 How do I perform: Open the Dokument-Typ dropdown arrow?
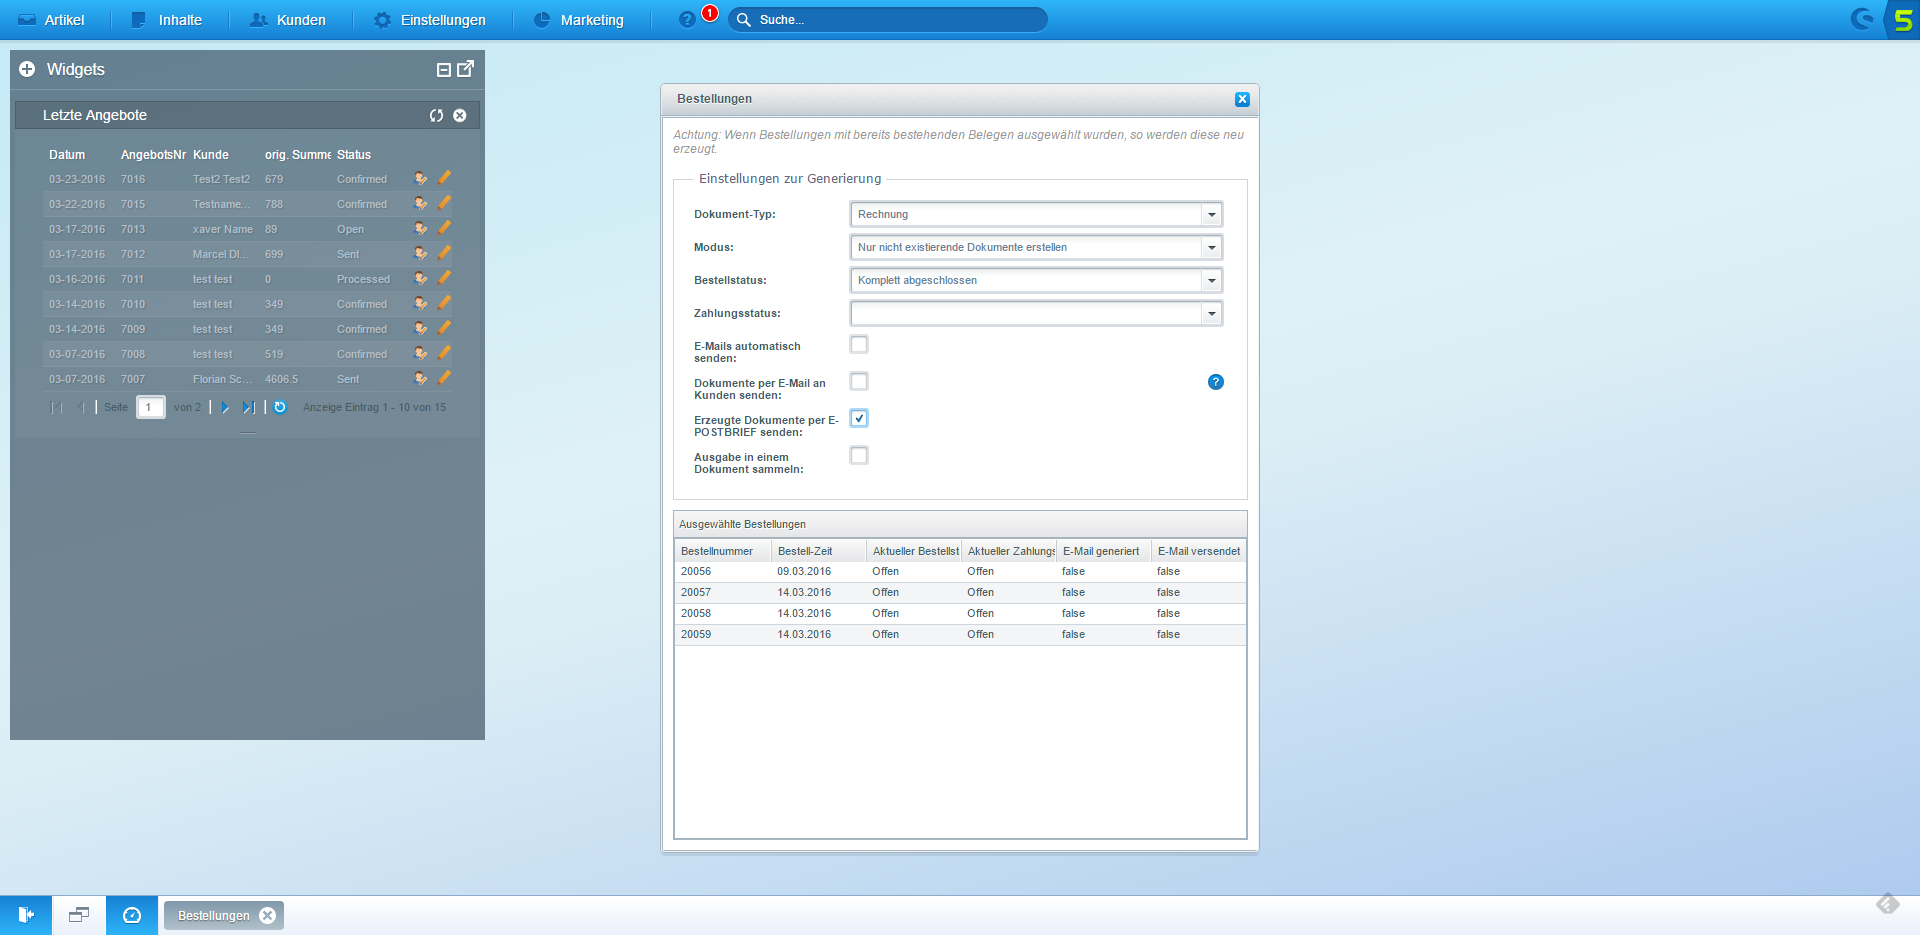(1211, 214)
